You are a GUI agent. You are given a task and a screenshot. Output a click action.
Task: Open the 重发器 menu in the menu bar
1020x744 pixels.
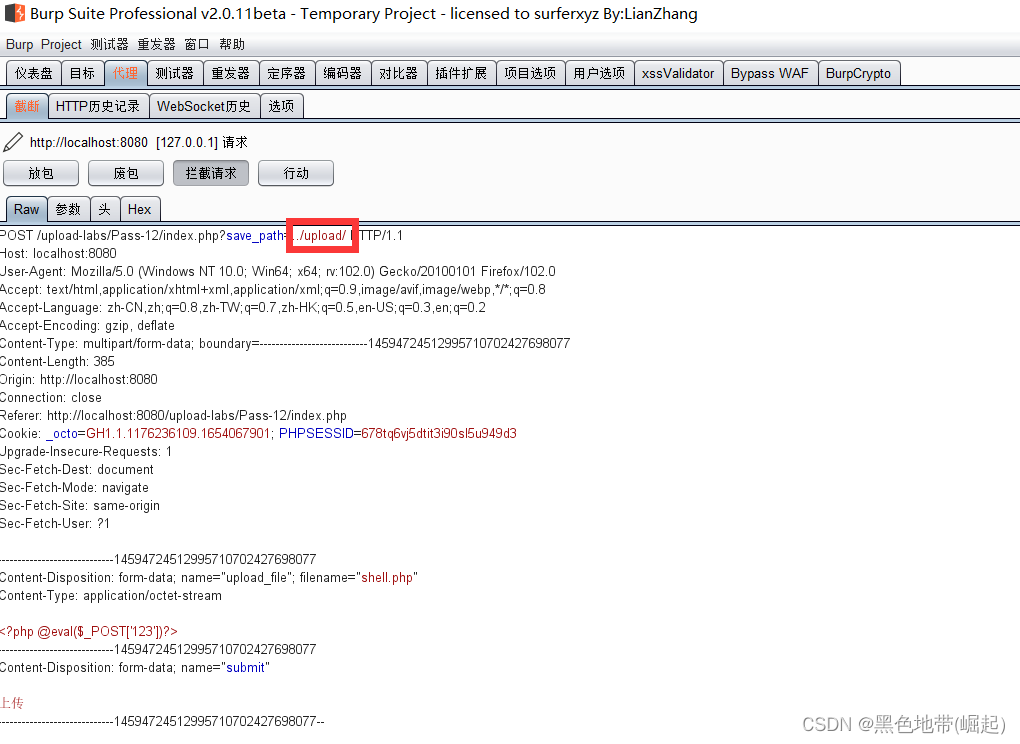[156, 44]
